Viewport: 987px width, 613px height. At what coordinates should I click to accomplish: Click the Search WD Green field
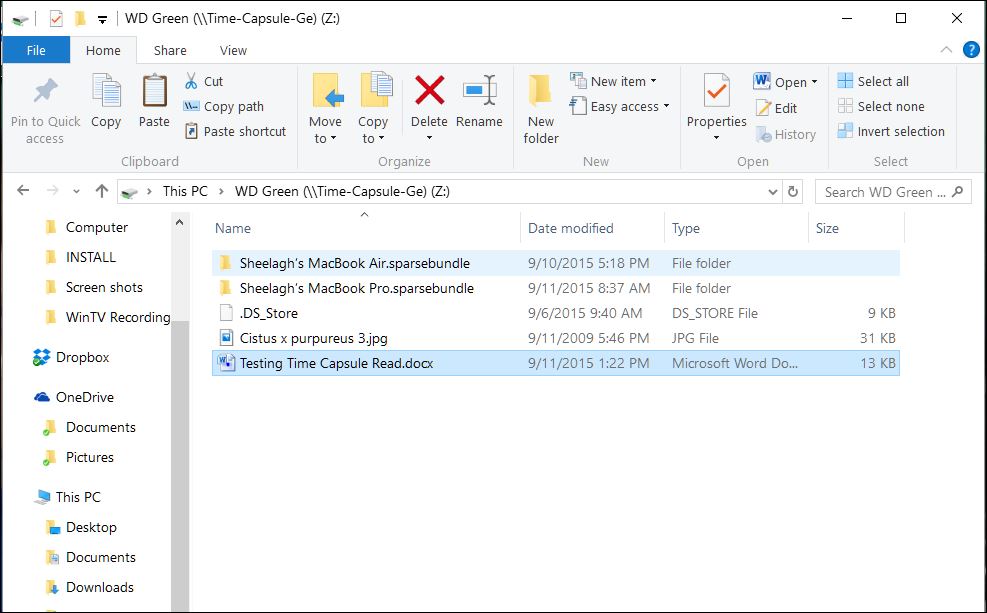point(893,192)
